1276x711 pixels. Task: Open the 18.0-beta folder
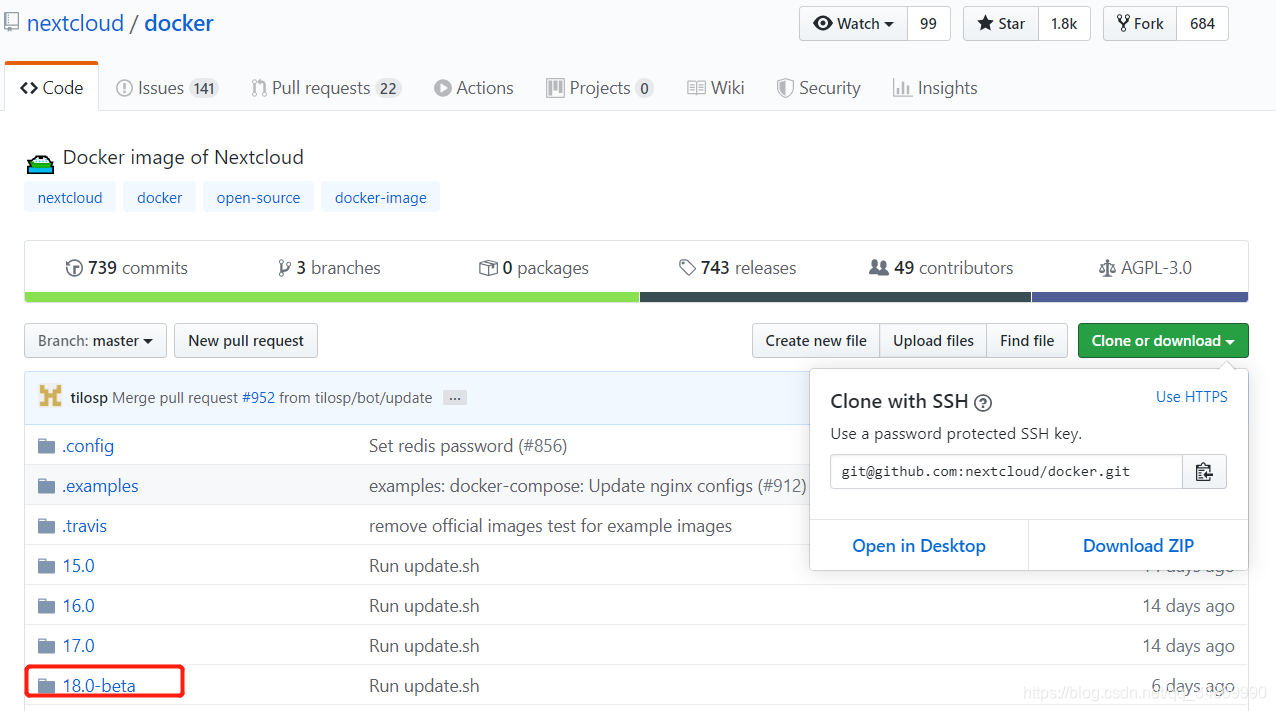tap(99, 686)
